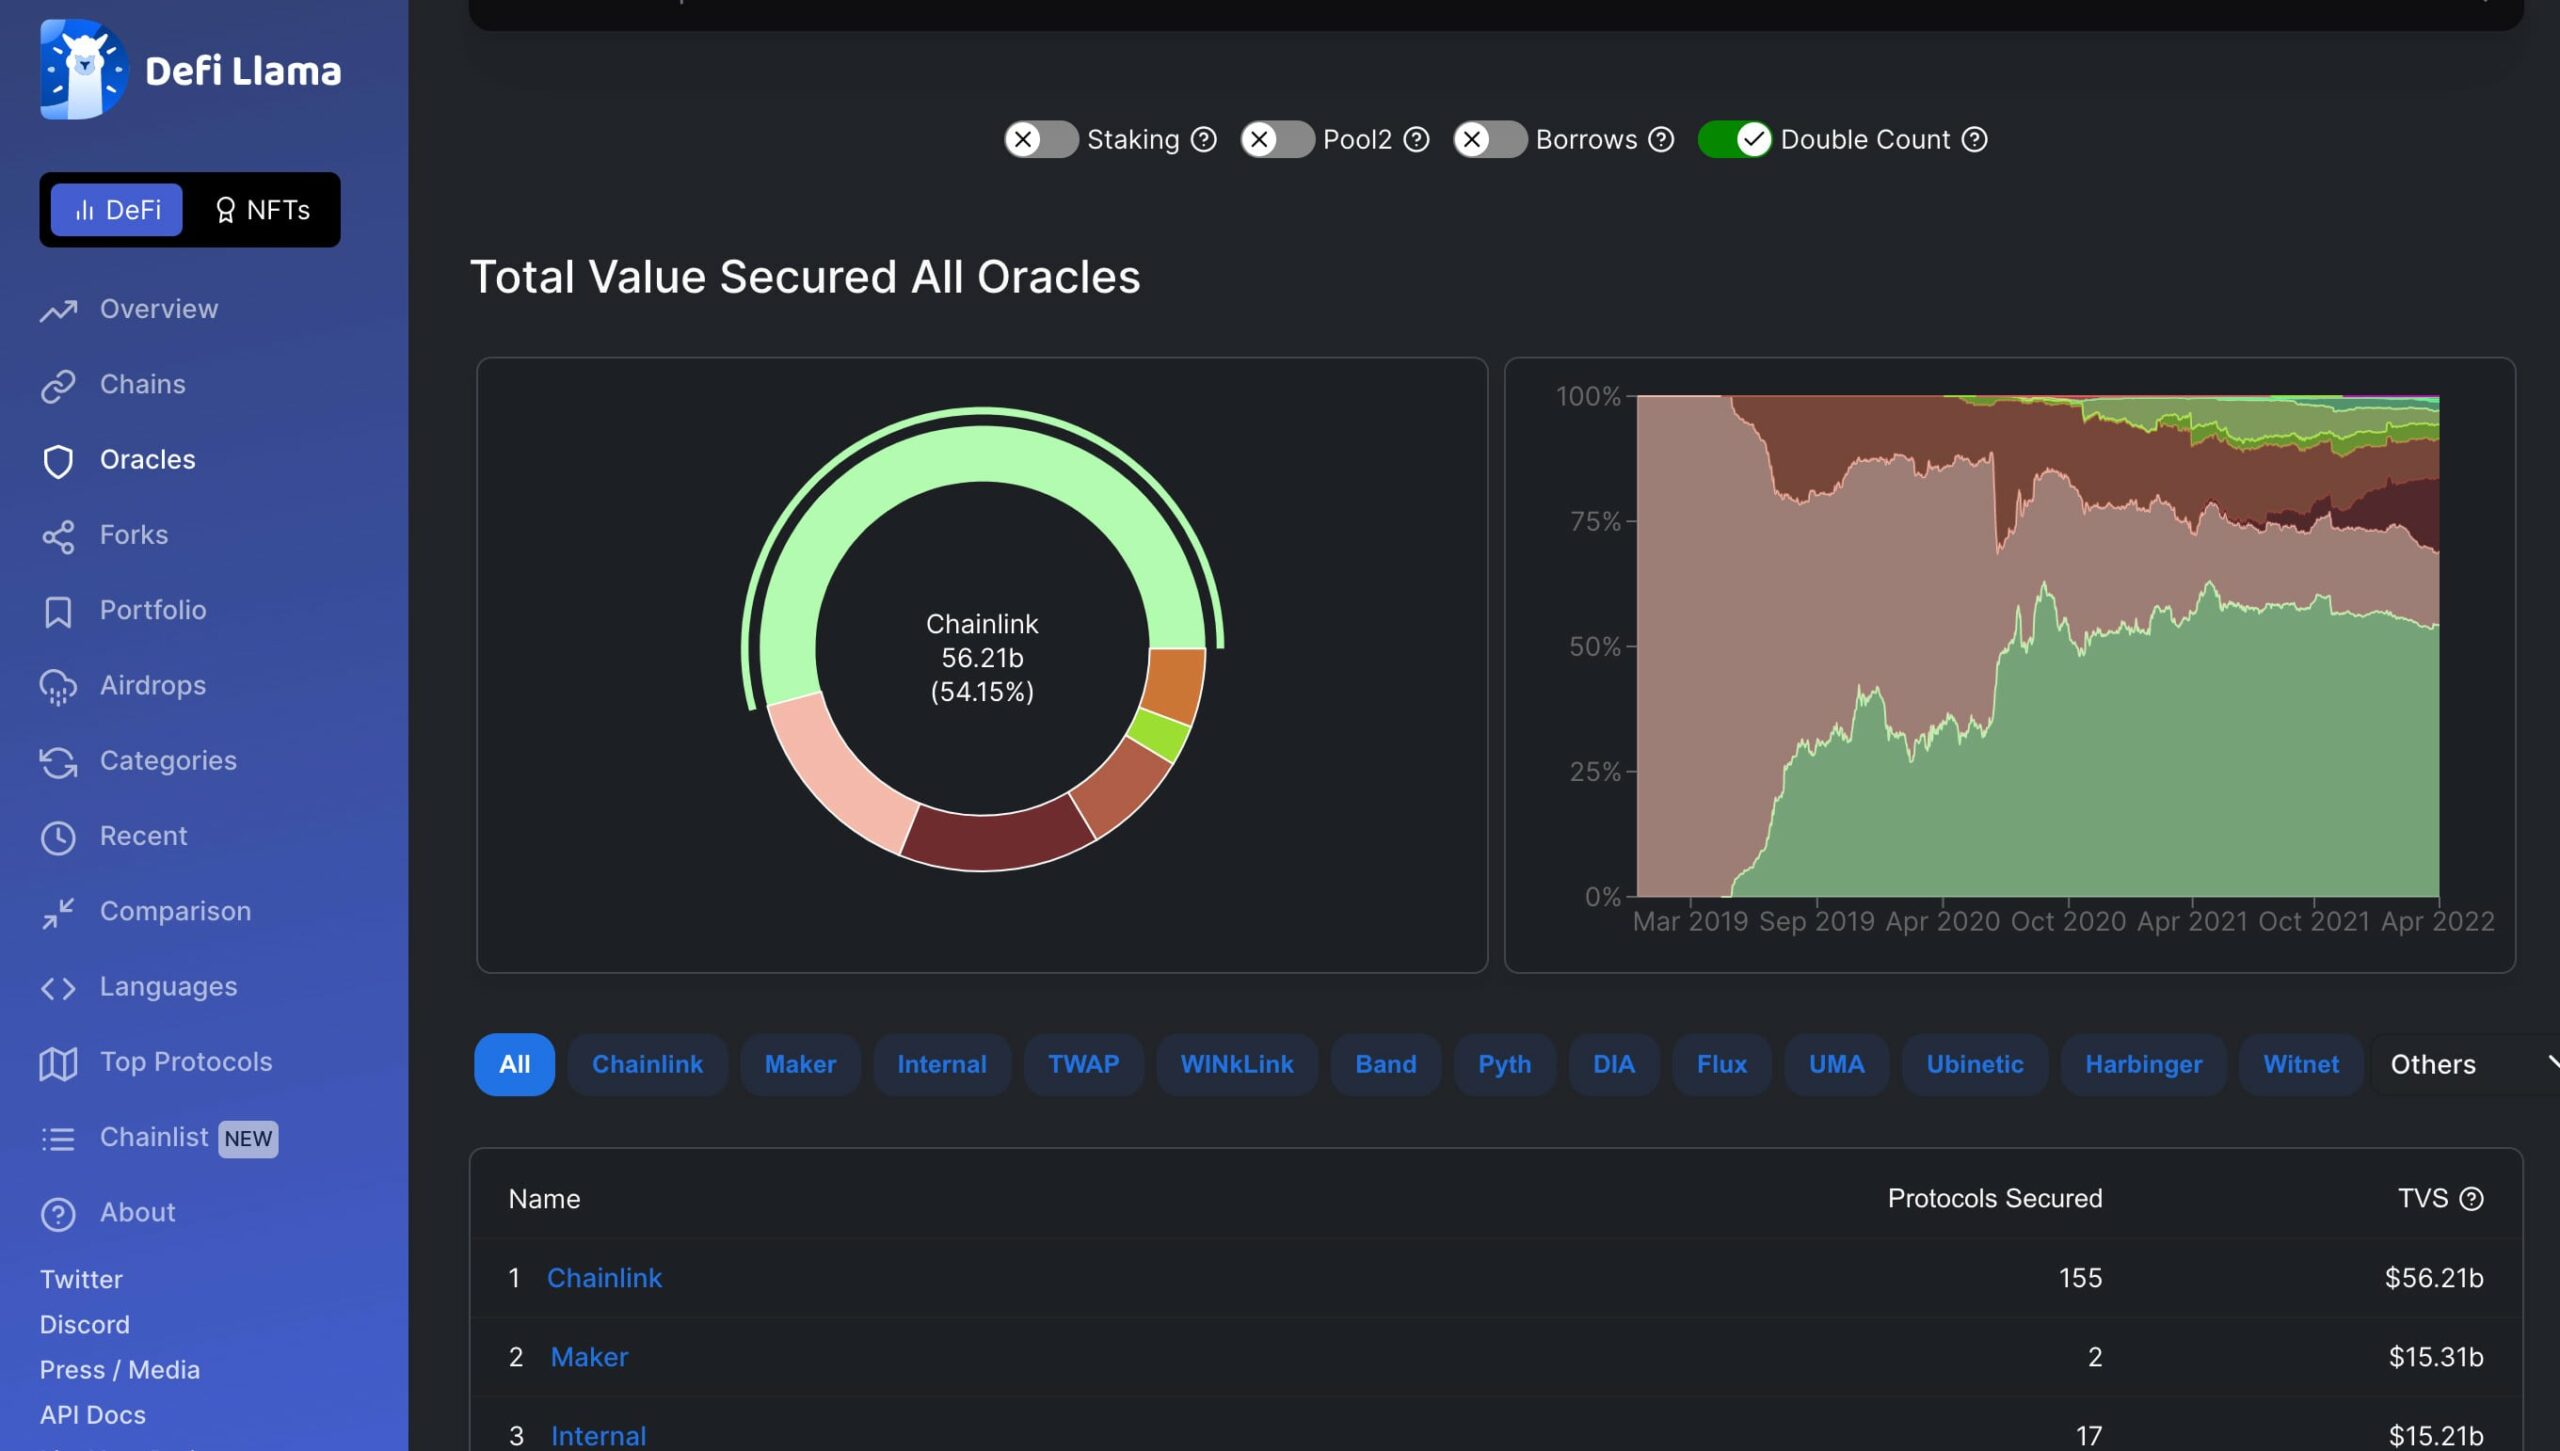
Task: Open the Press / Media link
Action: click(119, 1369)
